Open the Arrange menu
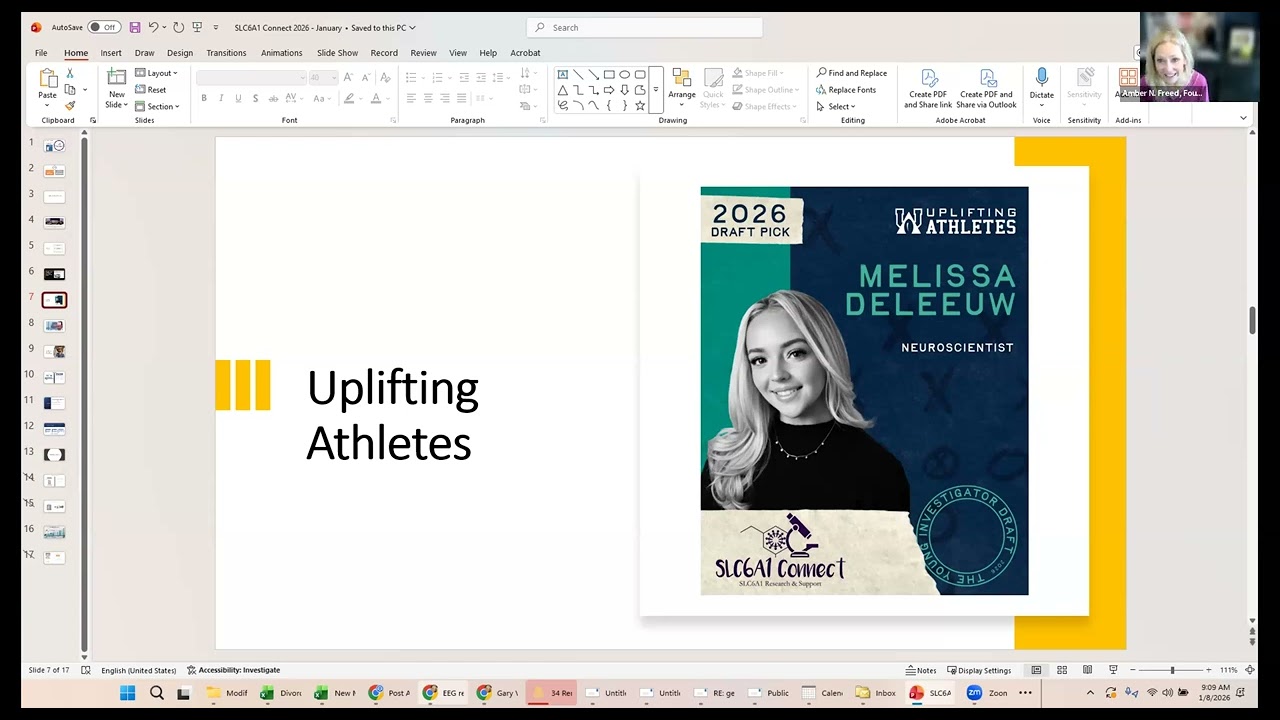This screenshot has height=720, width=1280. [682, 88]
